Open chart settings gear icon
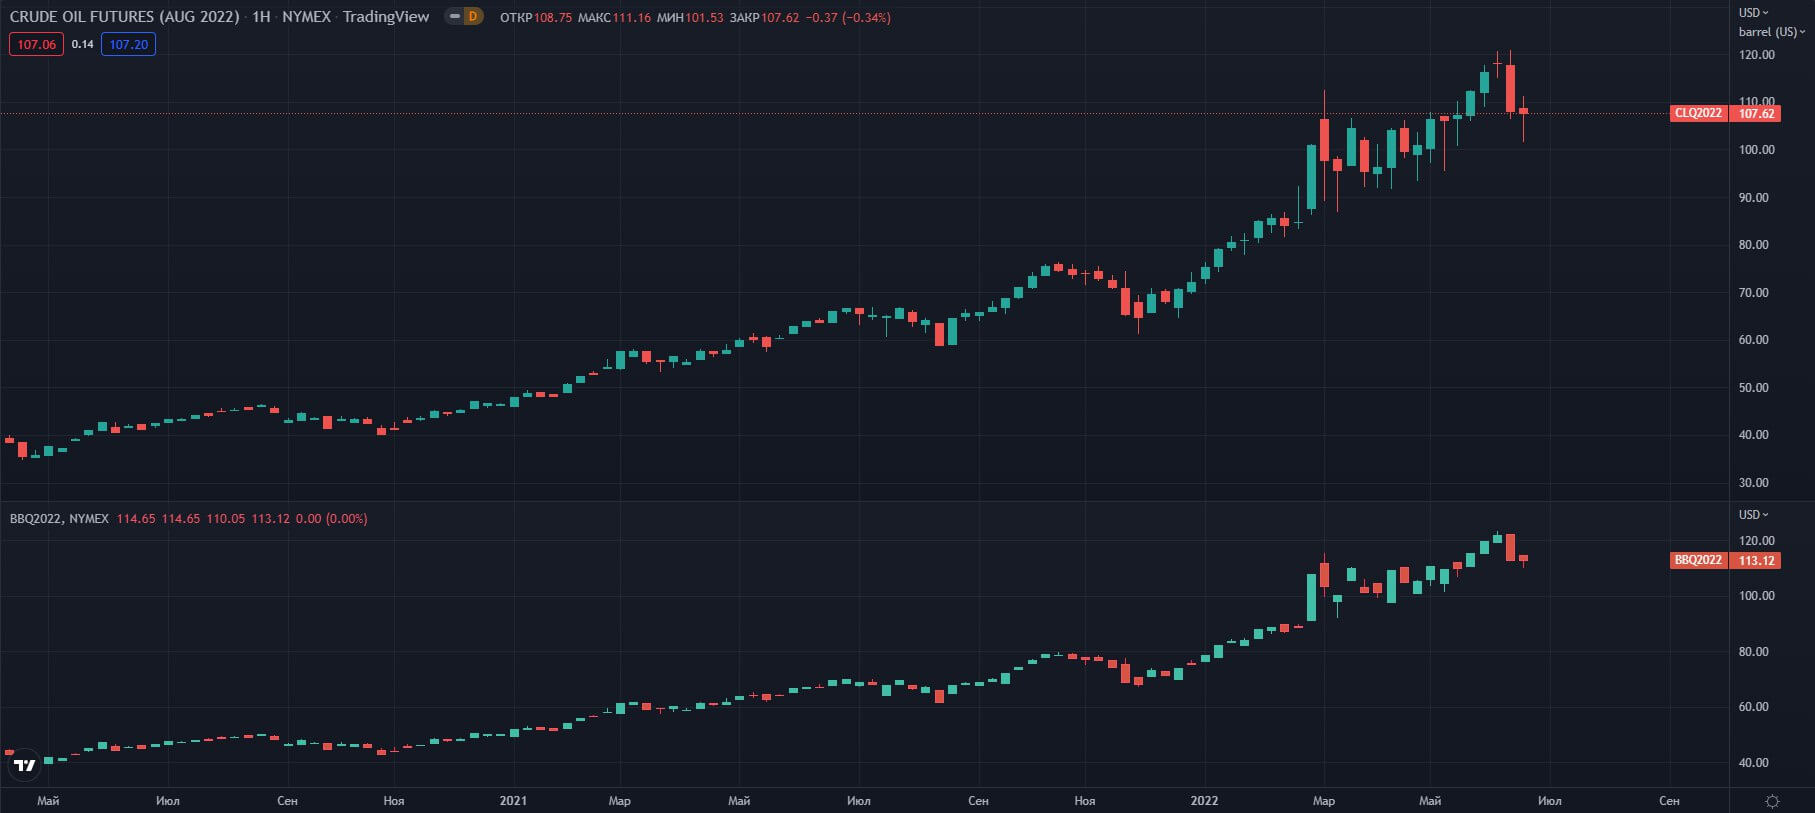Image resolution: width=1815 pixels, height=813 pixels. click(1772, 801)
